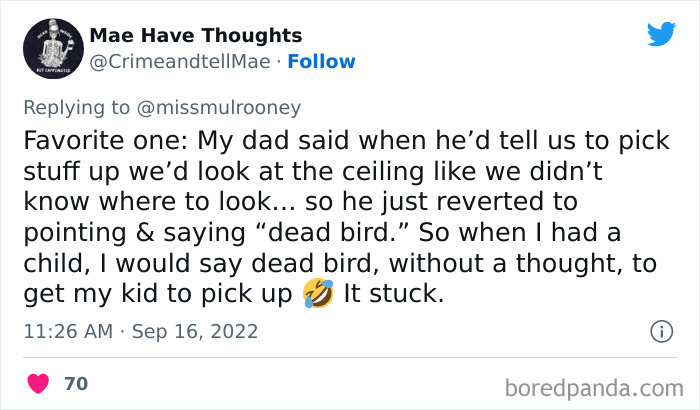Click the Twitter bird logo
700x410 pixels.
[661, 33]
